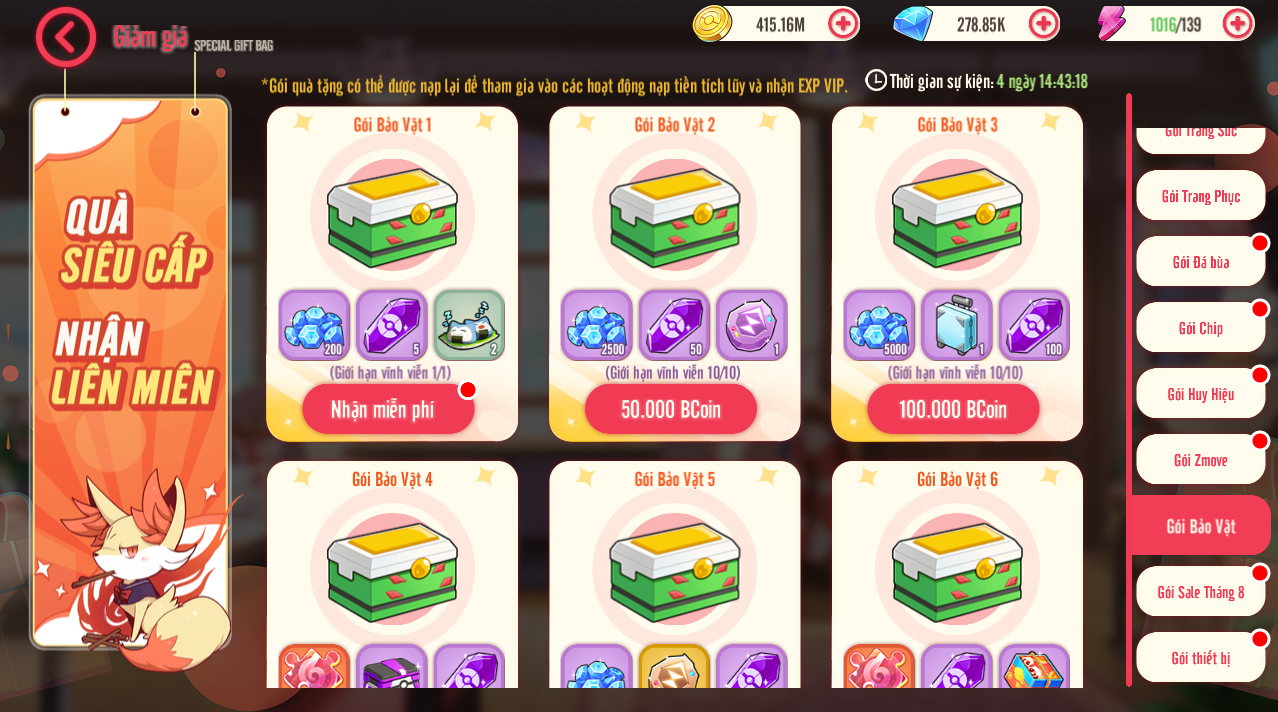Tap the blue diamond currency icon

click(913, 23)
